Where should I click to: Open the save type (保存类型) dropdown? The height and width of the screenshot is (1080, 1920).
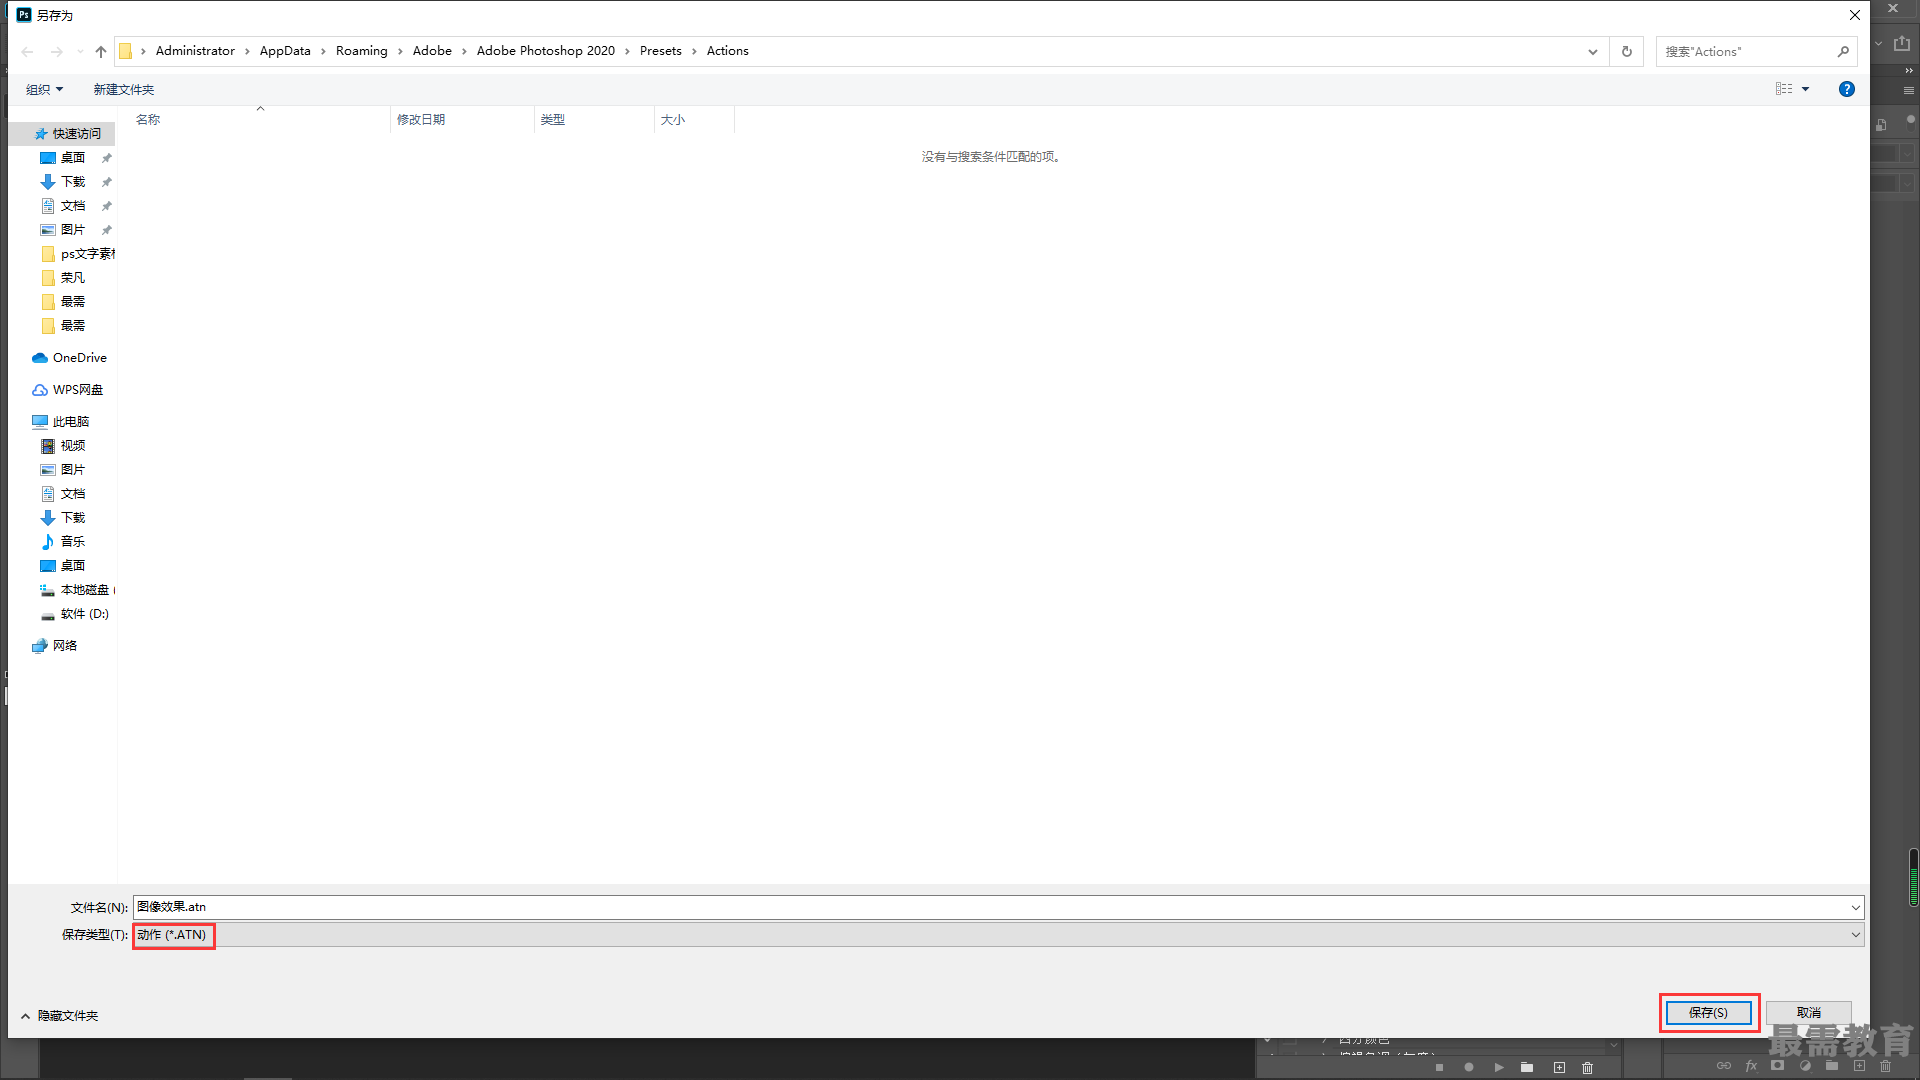998,935
